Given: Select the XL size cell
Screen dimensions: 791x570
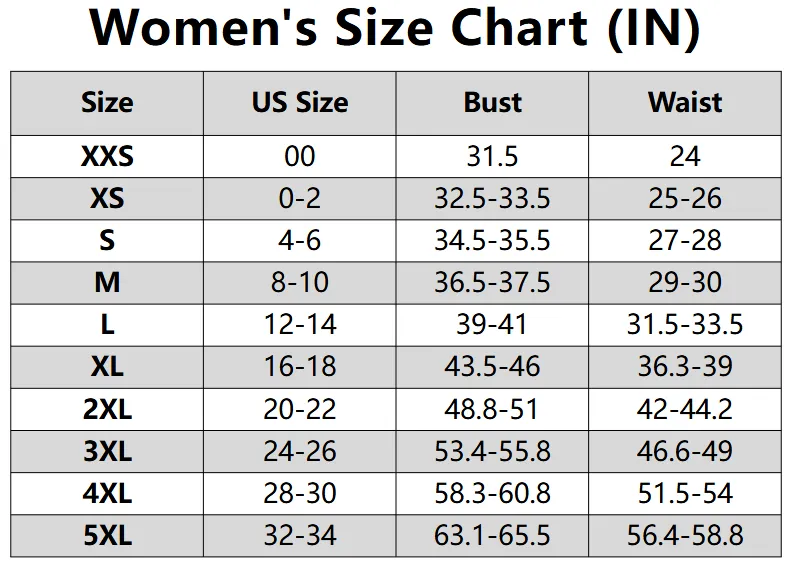Looking at the screenshot, I should pos(107,366).
